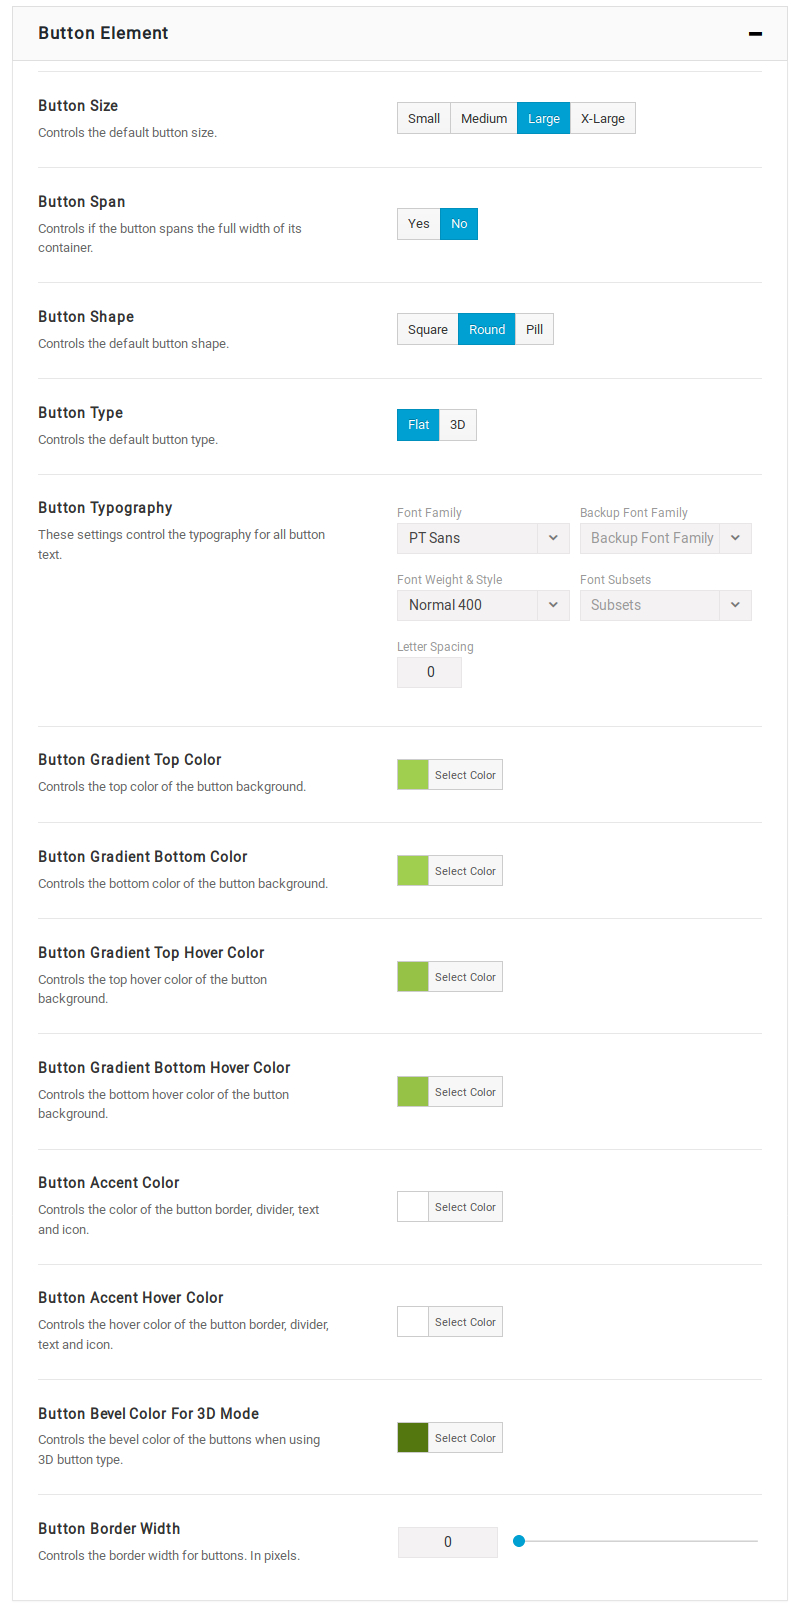
Task: Switch button type to 3D
Action: [x=457, y=425]
